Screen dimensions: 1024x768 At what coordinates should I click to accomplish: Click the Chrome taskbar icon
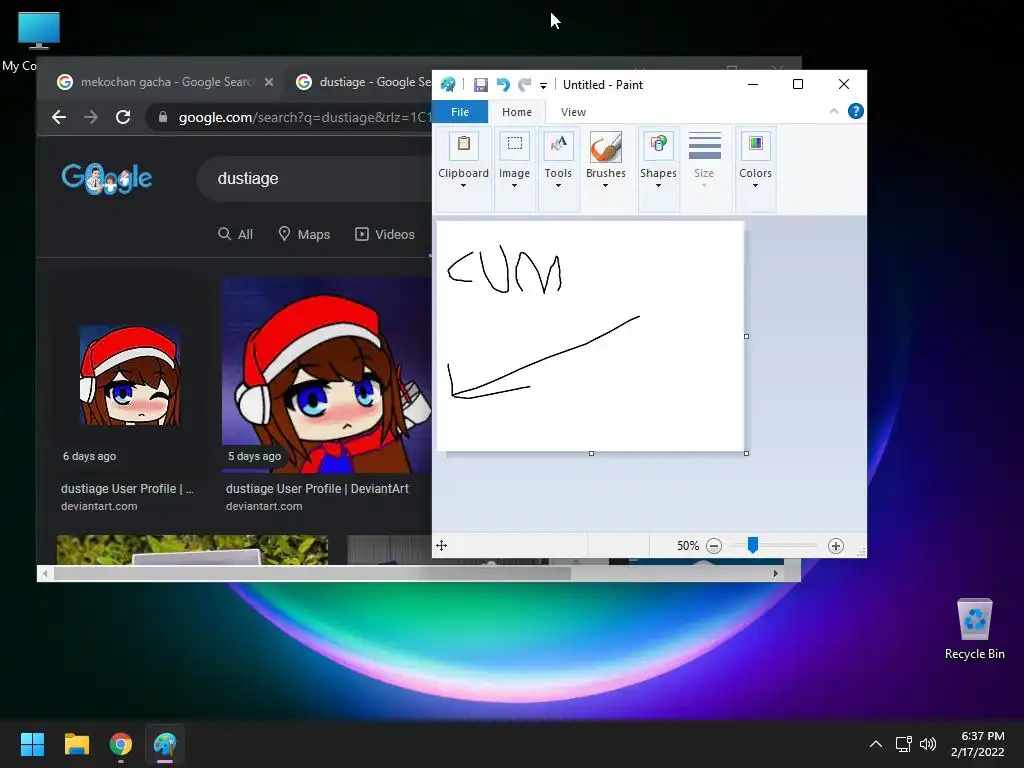[121, 744]
